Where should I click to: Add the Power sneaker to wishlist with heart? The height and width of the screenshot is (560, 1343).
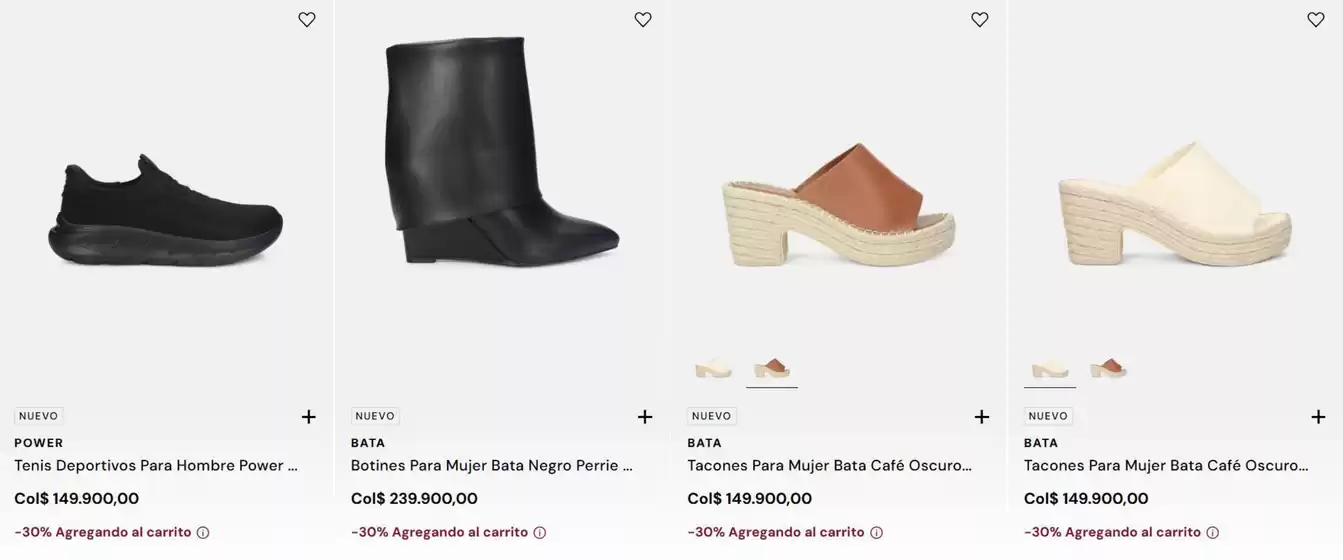coord(307,19)
